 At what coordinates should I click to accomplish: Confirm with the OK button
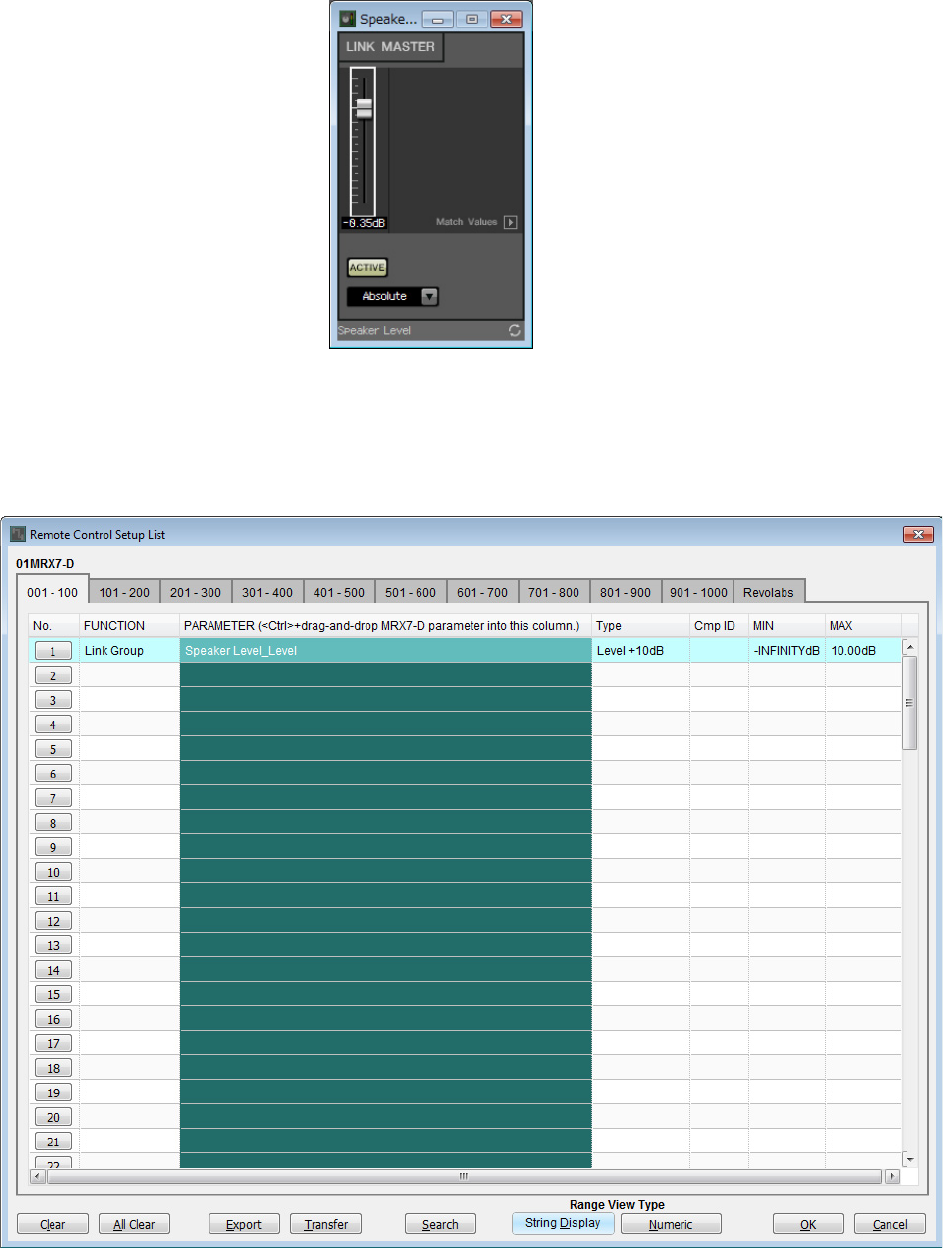tap(808, 1224)
